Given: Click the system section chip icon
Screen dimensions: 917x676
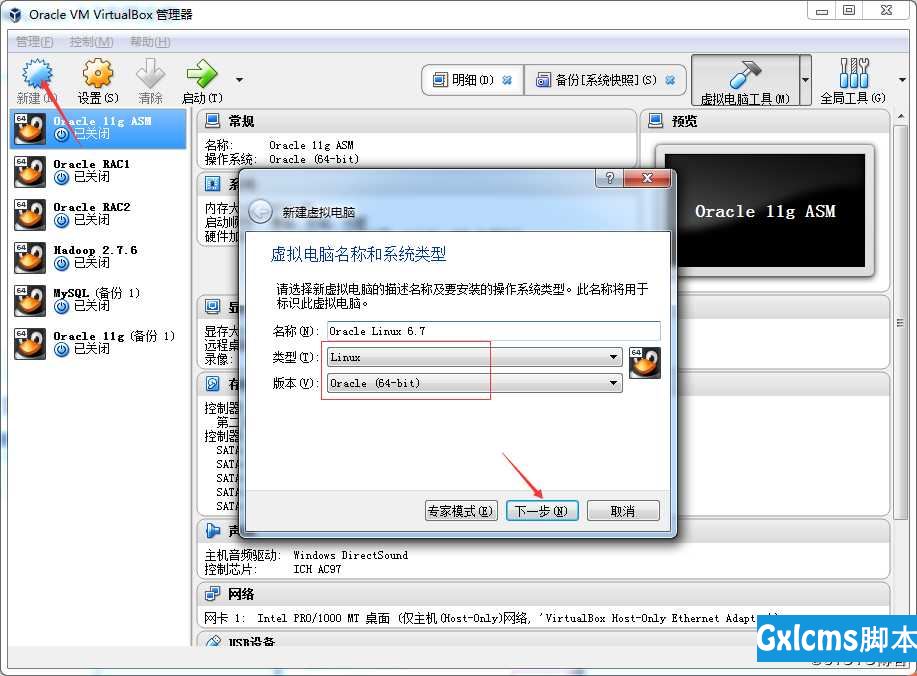Looking at the screenshot, I should [212, 184].
